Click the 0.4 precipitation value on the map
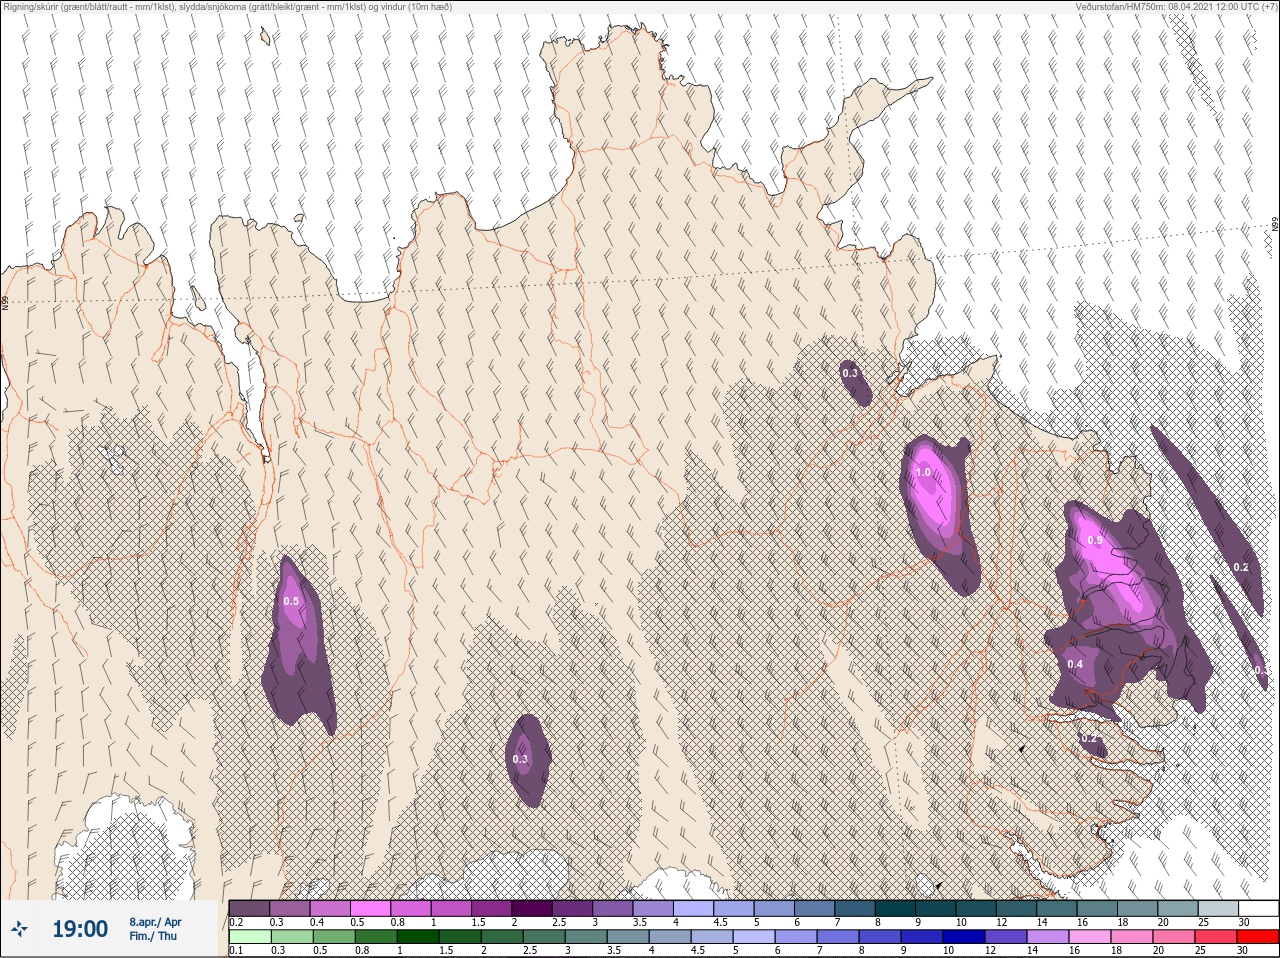This screenshot has height=958, width=1280. (x=1075, y=664)
